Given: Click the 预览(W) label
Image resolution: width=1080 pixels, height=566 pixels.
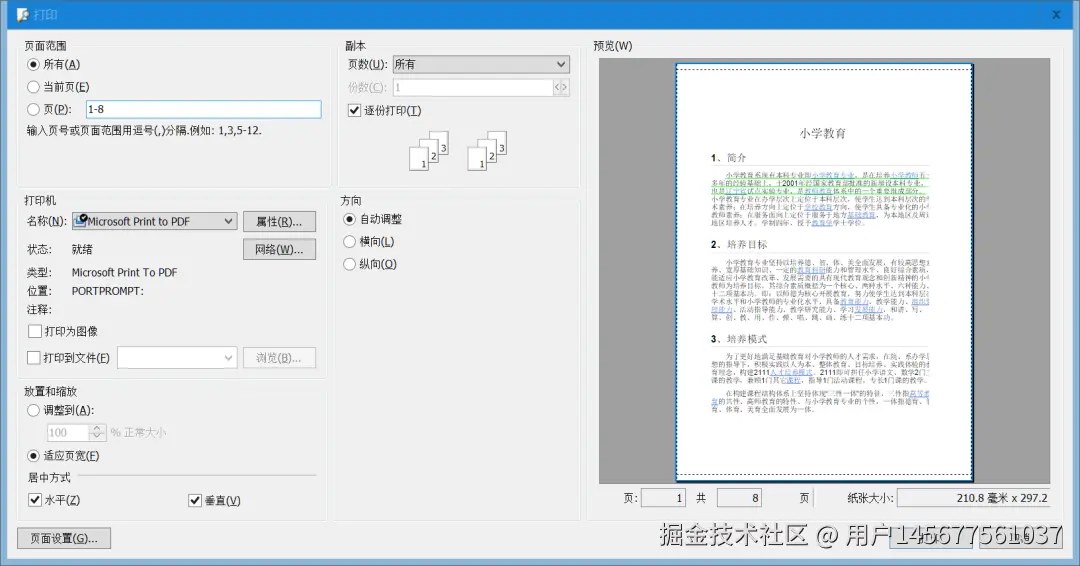Looking at the screenshot, I should [x=612, y=46].
